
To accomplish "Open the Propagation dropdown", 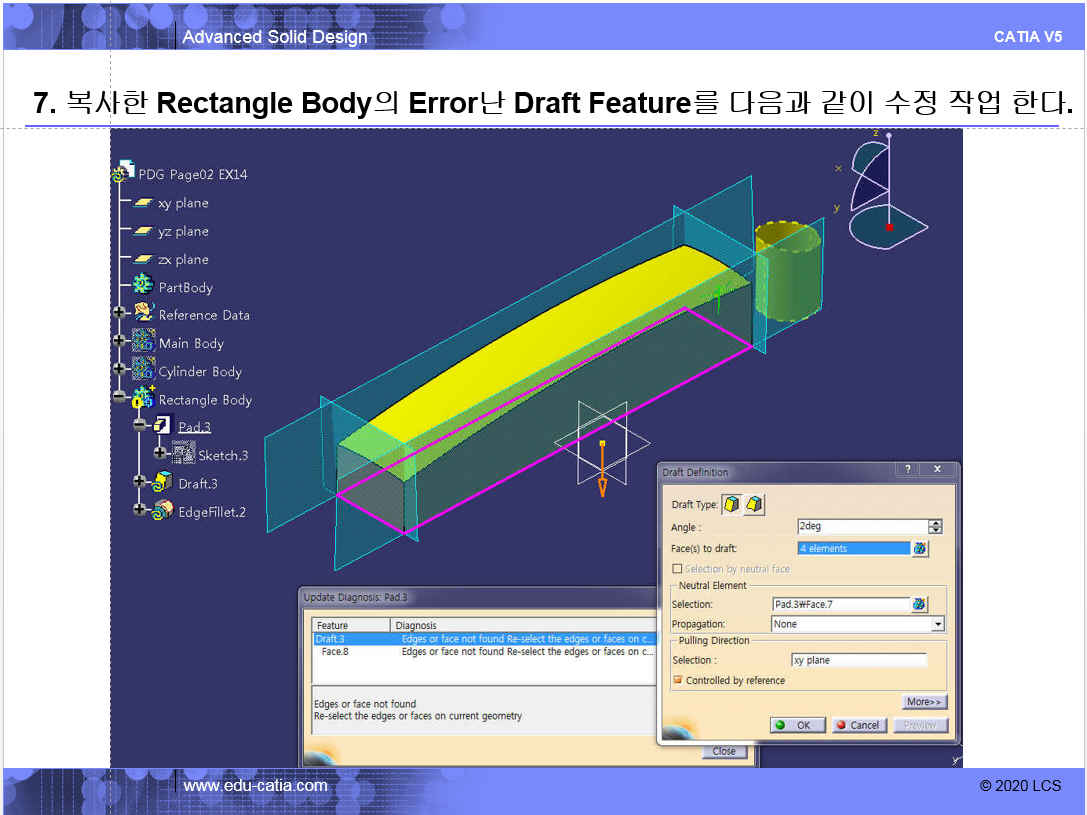I will 937,624.
